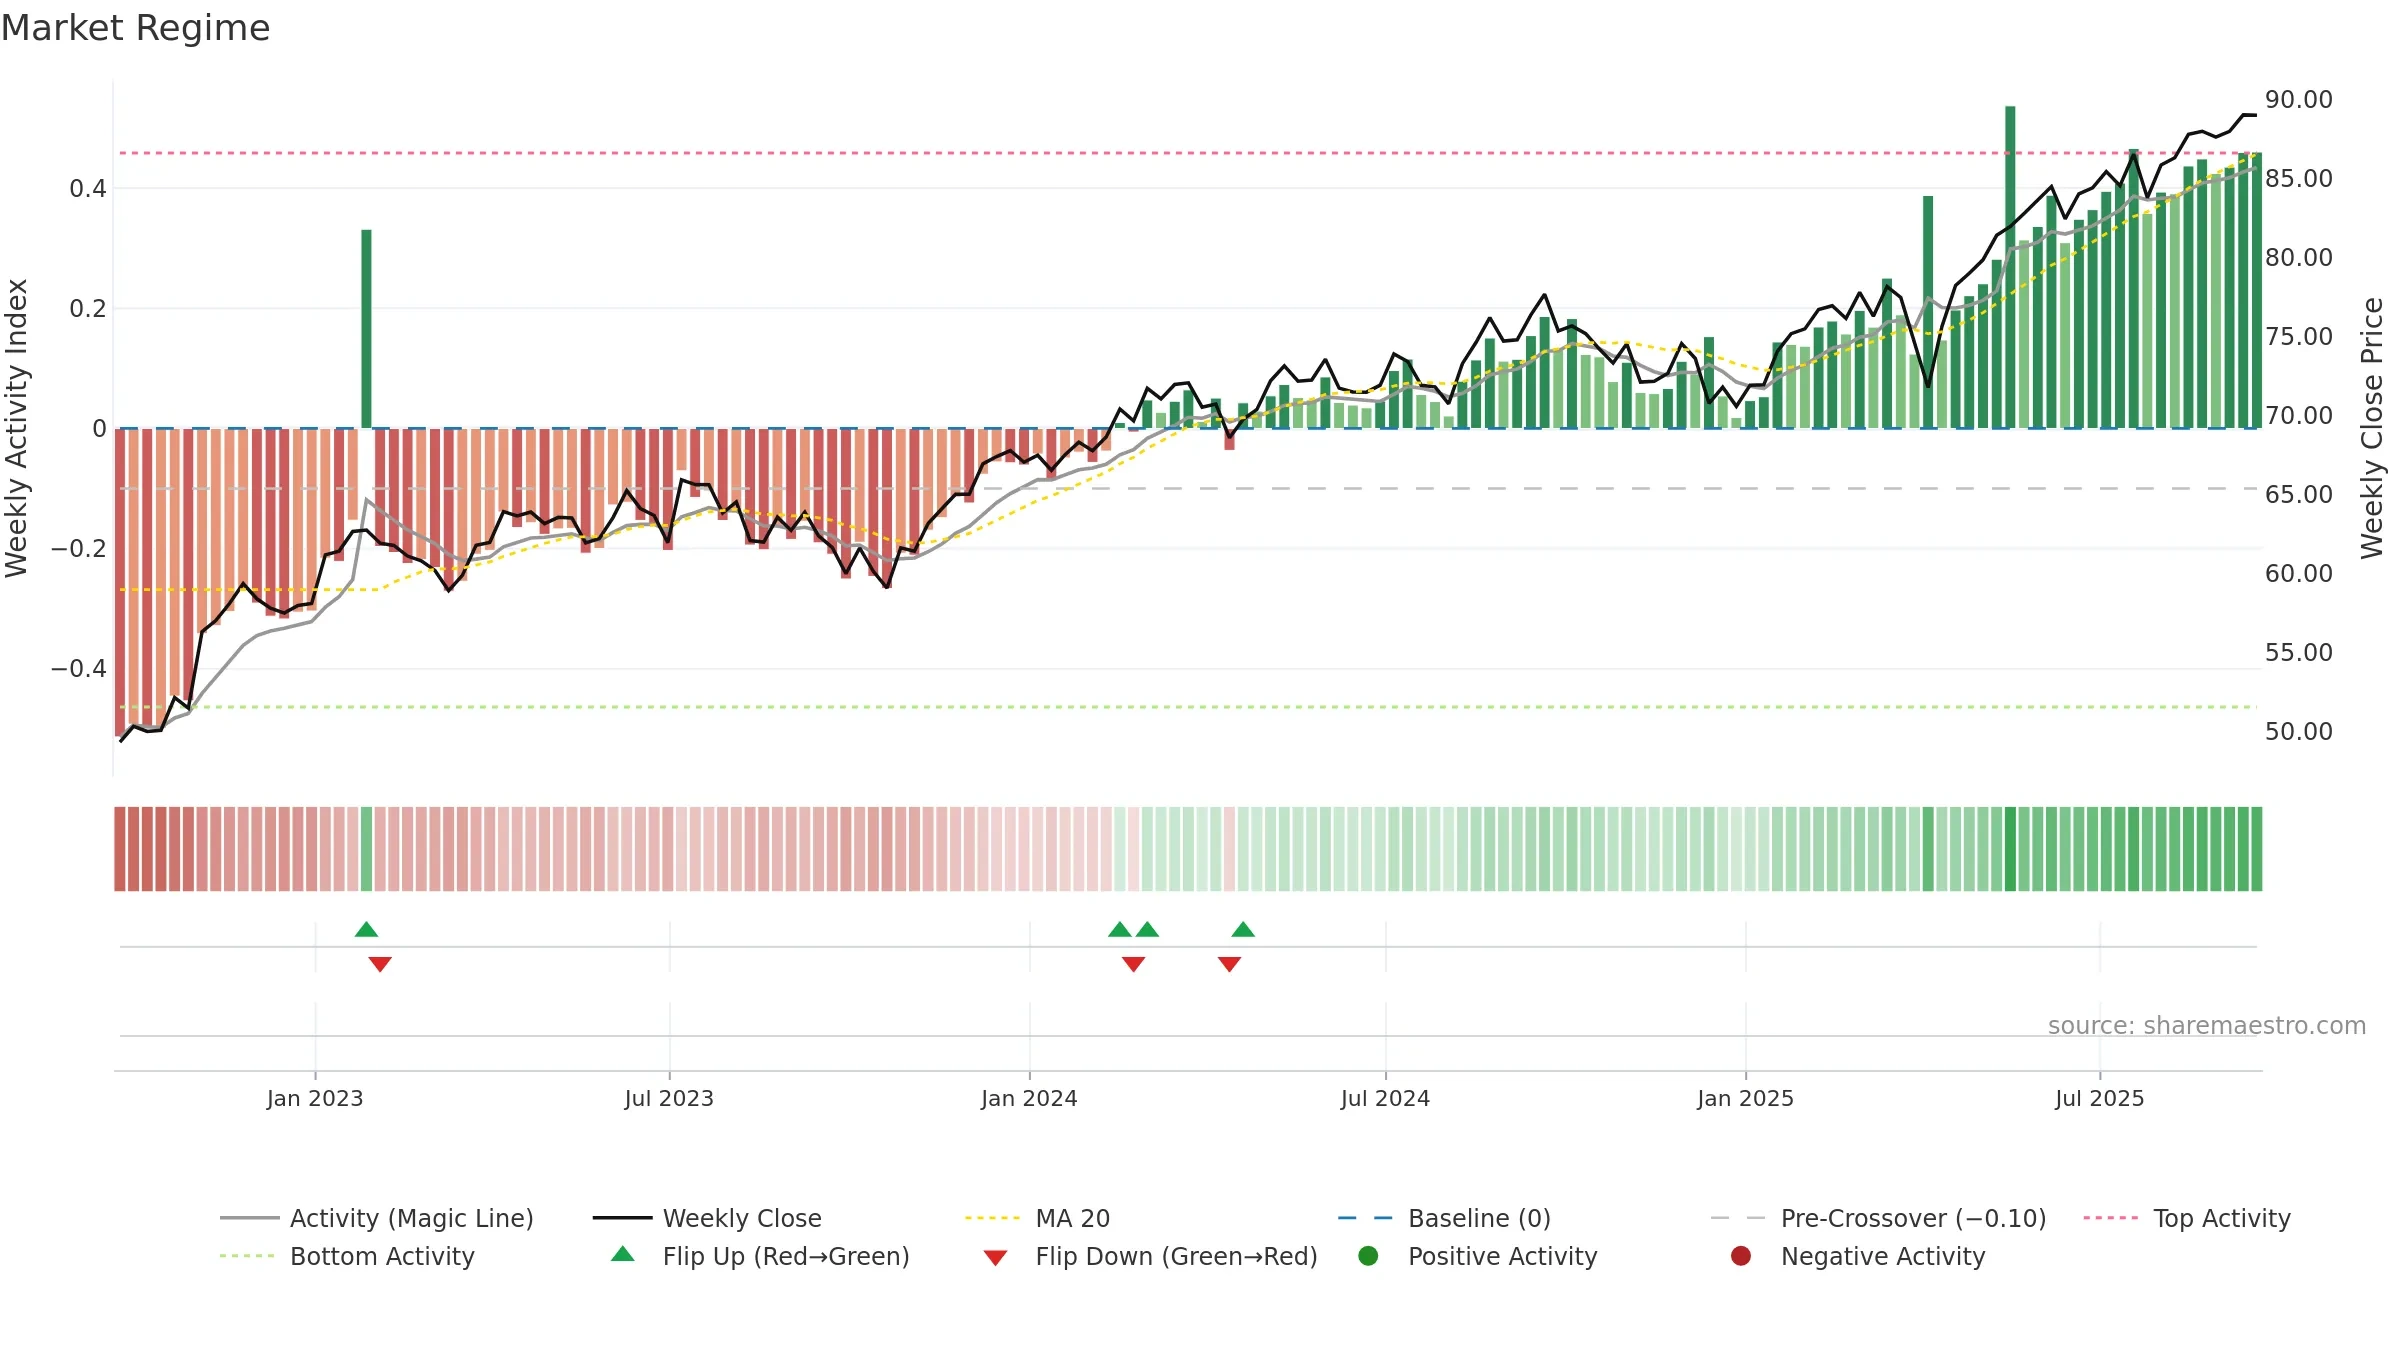Click the green cell in the red heatmap strip
This screenshot has height=1350, width=2400.
coord(366,849)
